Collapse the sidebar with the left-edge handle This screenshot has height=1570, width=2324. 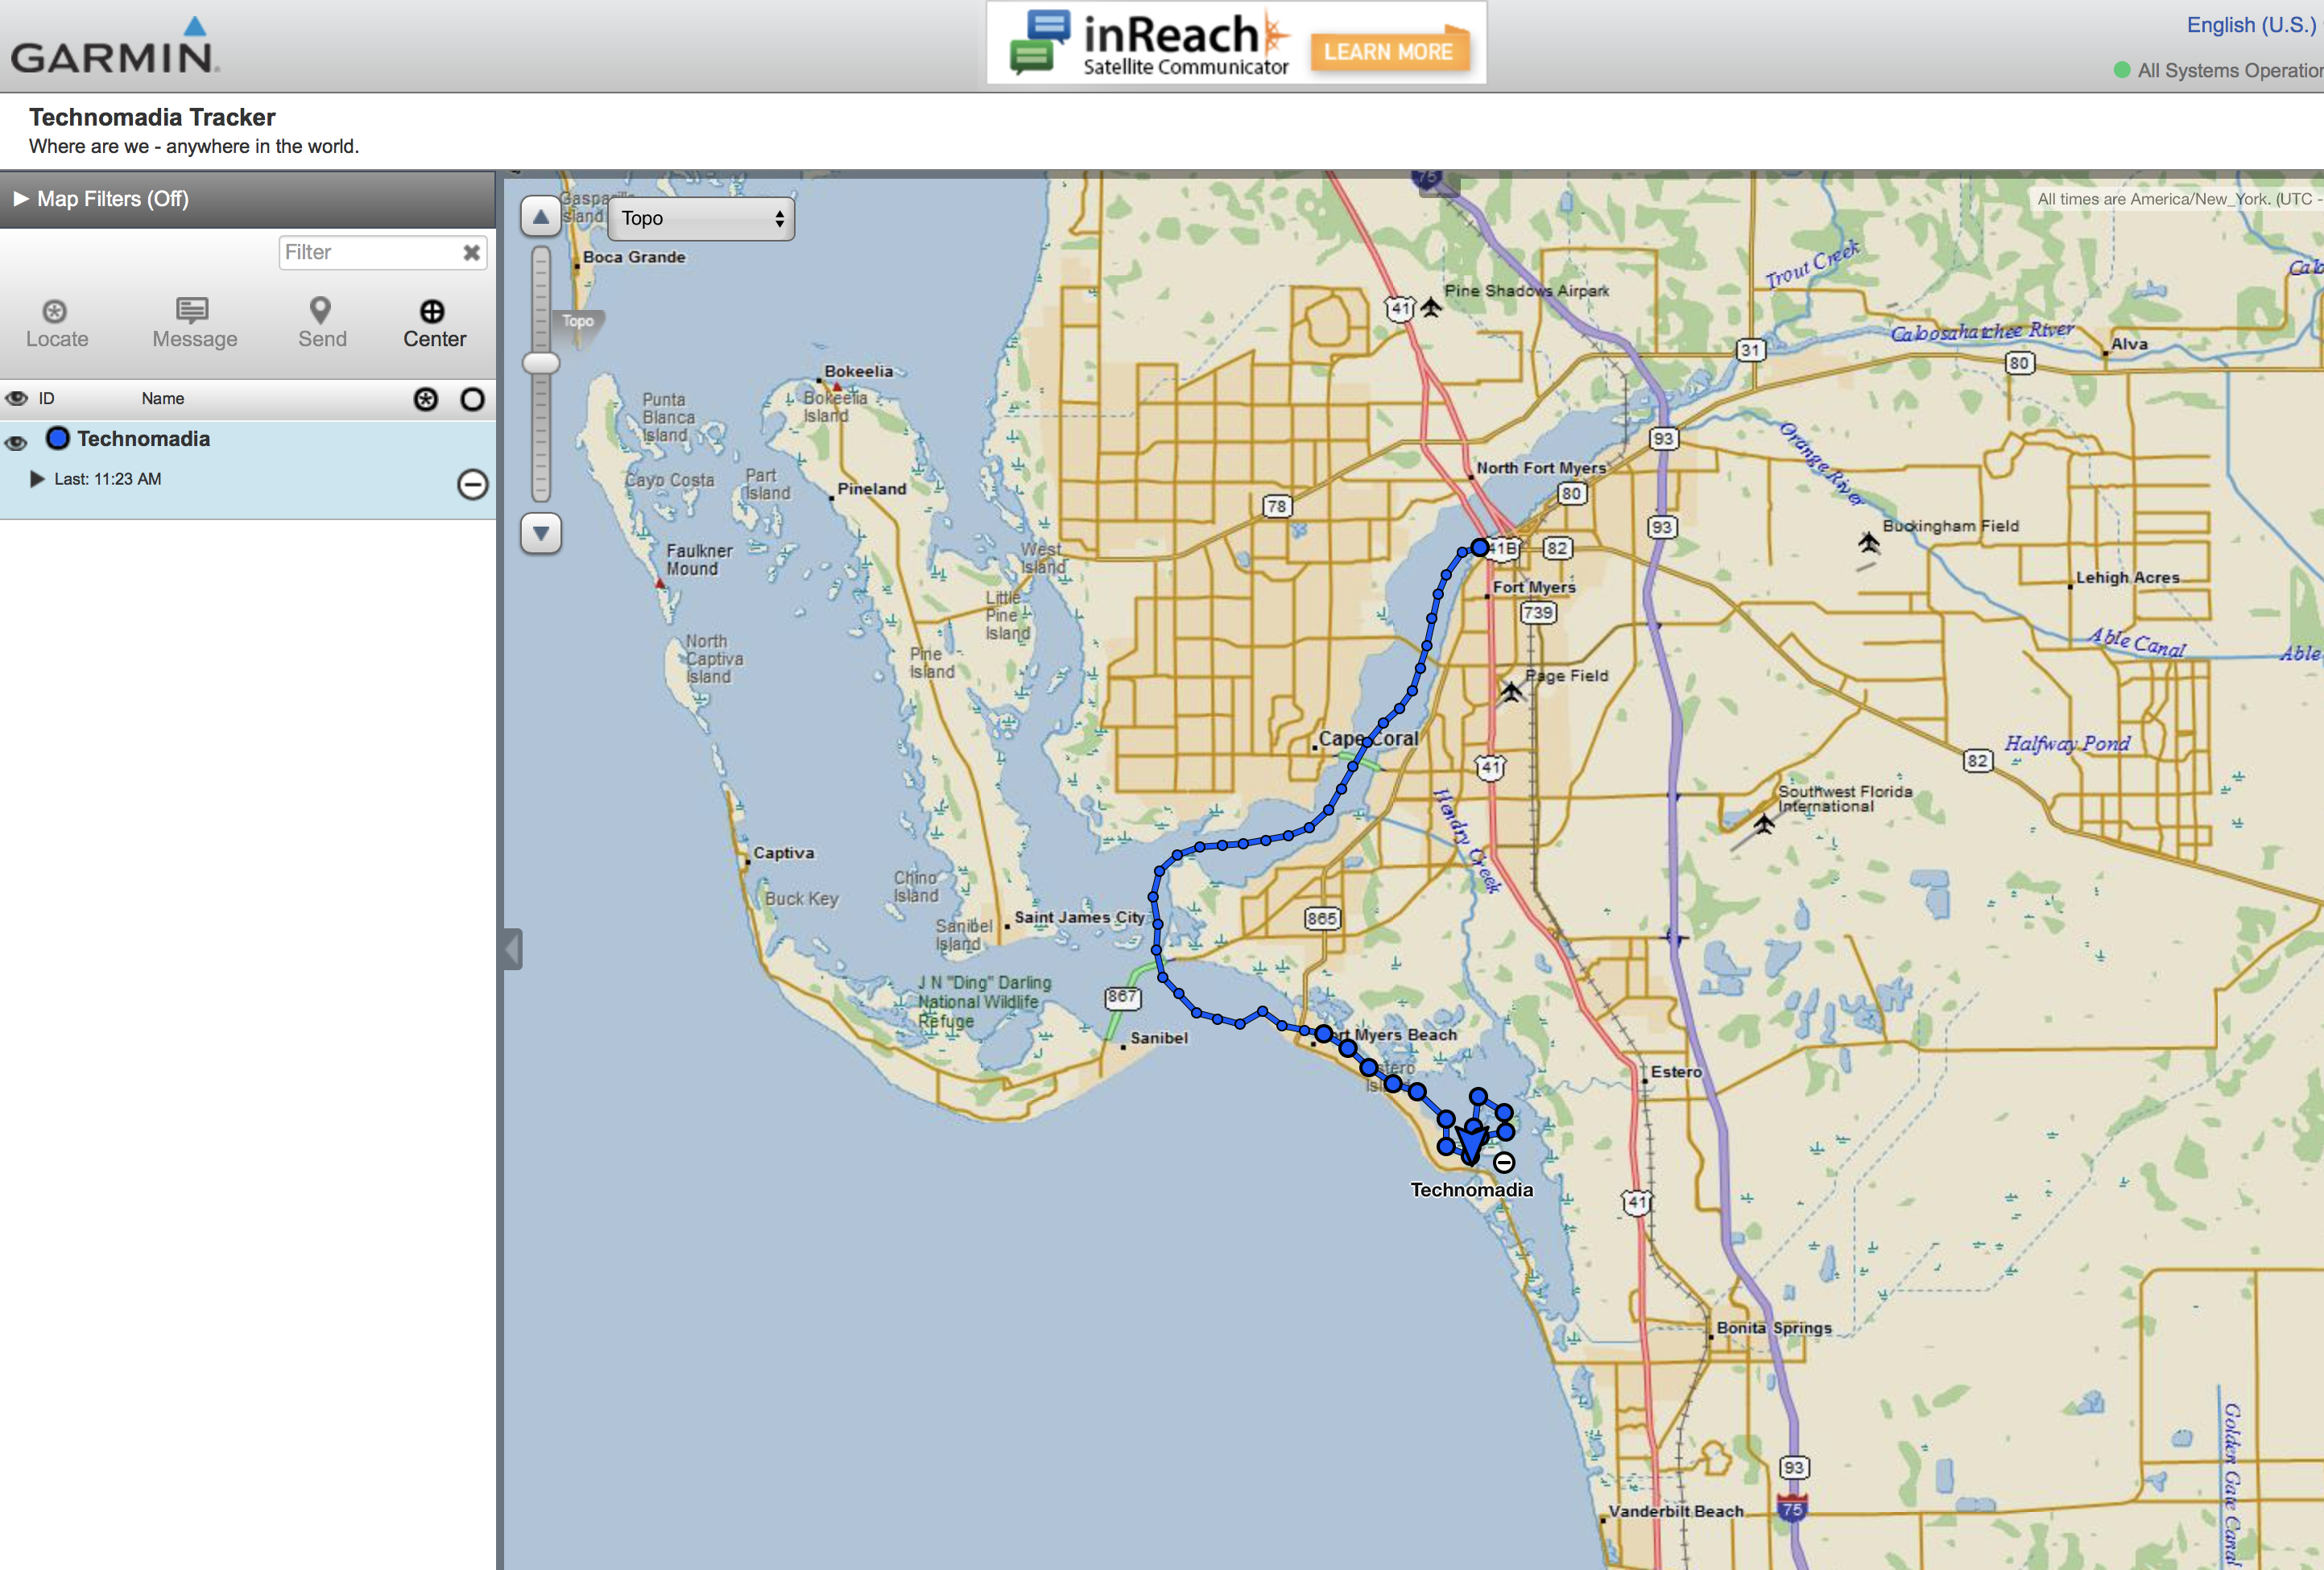[x=513, y=949]
